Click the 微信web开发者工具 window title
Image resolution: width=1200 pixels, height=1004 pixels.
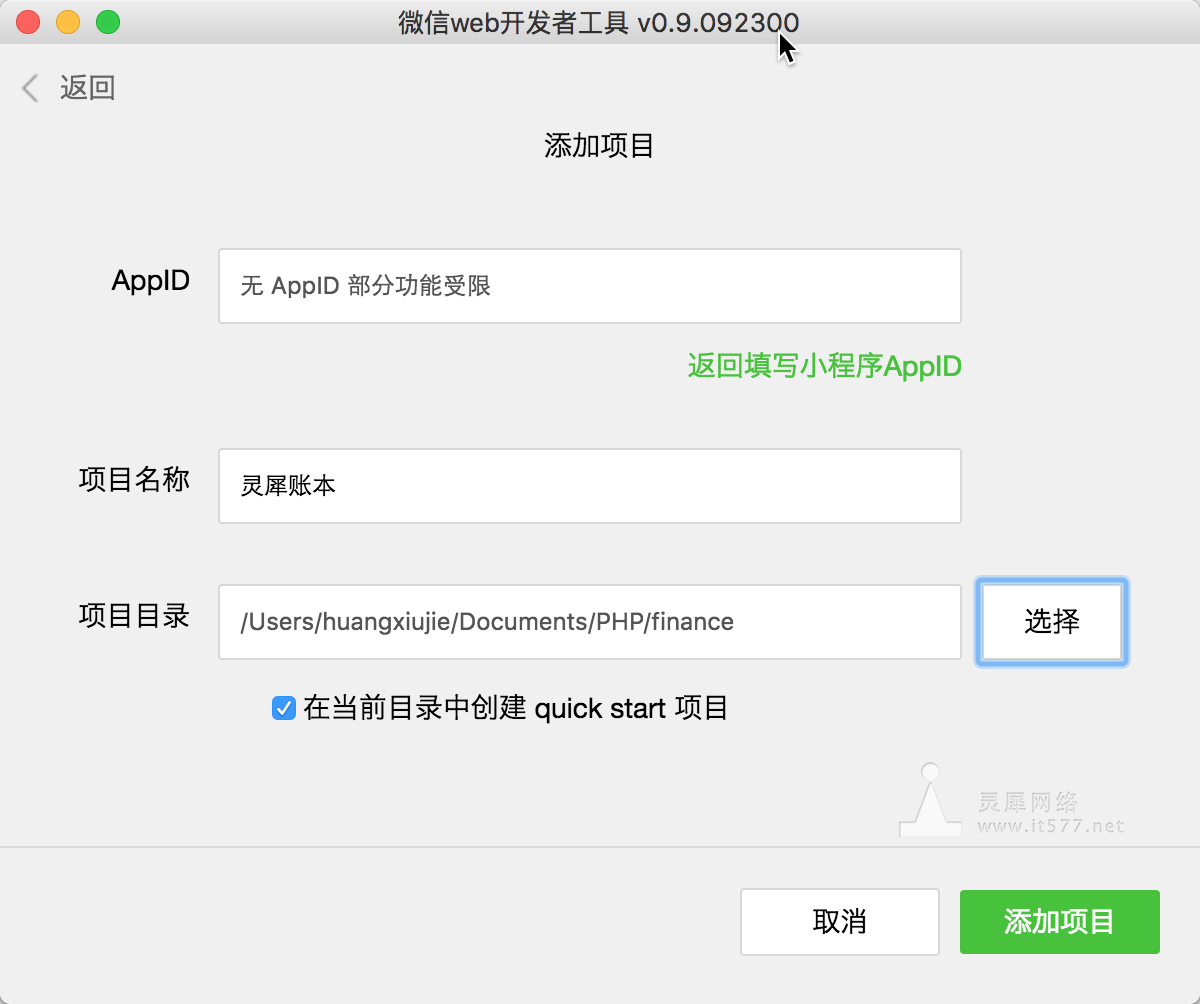[598, 22]
